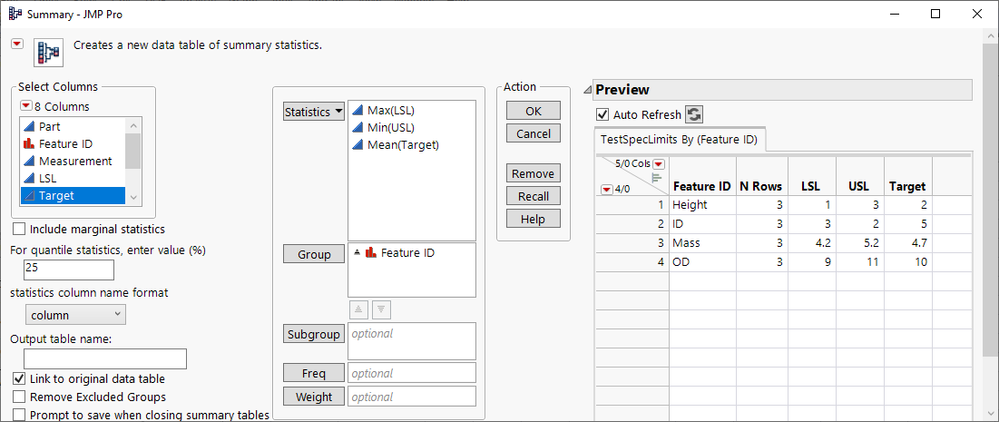Click the top-left red triangle options menu
The height and width of the screenshot is (422, 999).
pos(16,44)
